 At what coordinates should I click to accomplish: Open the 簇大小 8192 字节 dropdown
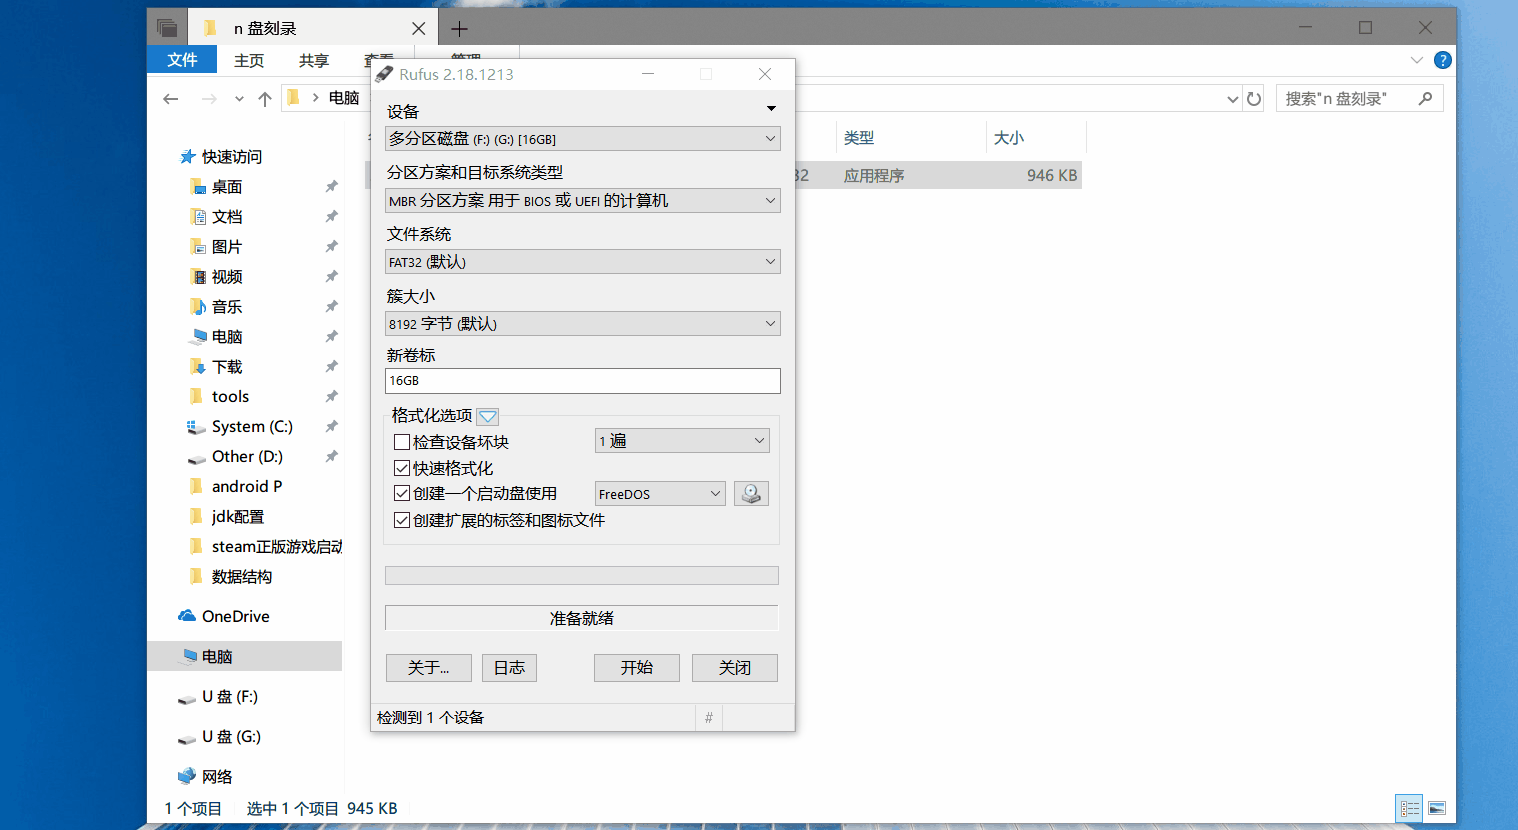(582, 324)
